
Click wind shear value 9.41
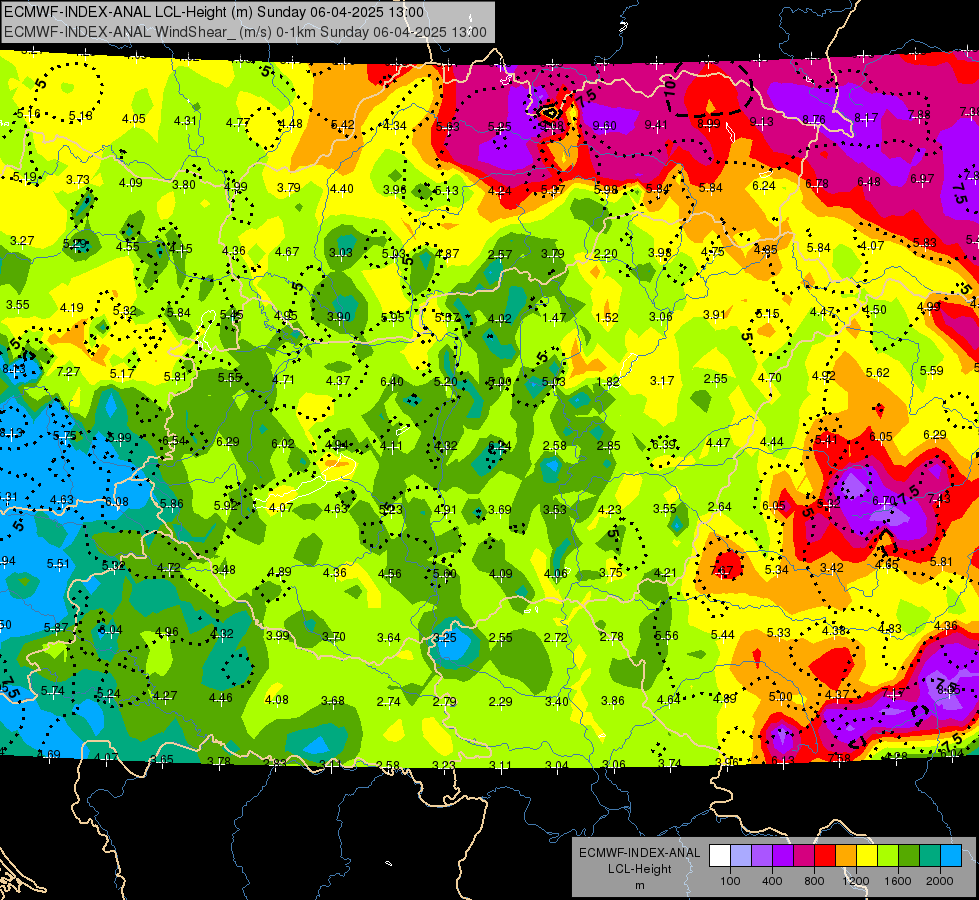[x=656, y=125]
